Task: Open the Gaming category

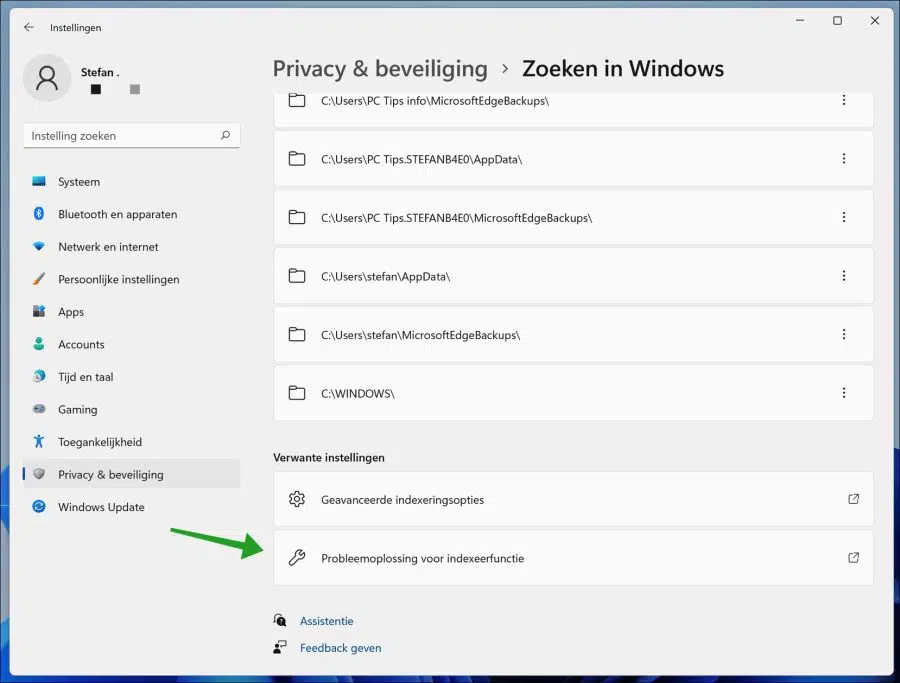Action: [131, 409]
